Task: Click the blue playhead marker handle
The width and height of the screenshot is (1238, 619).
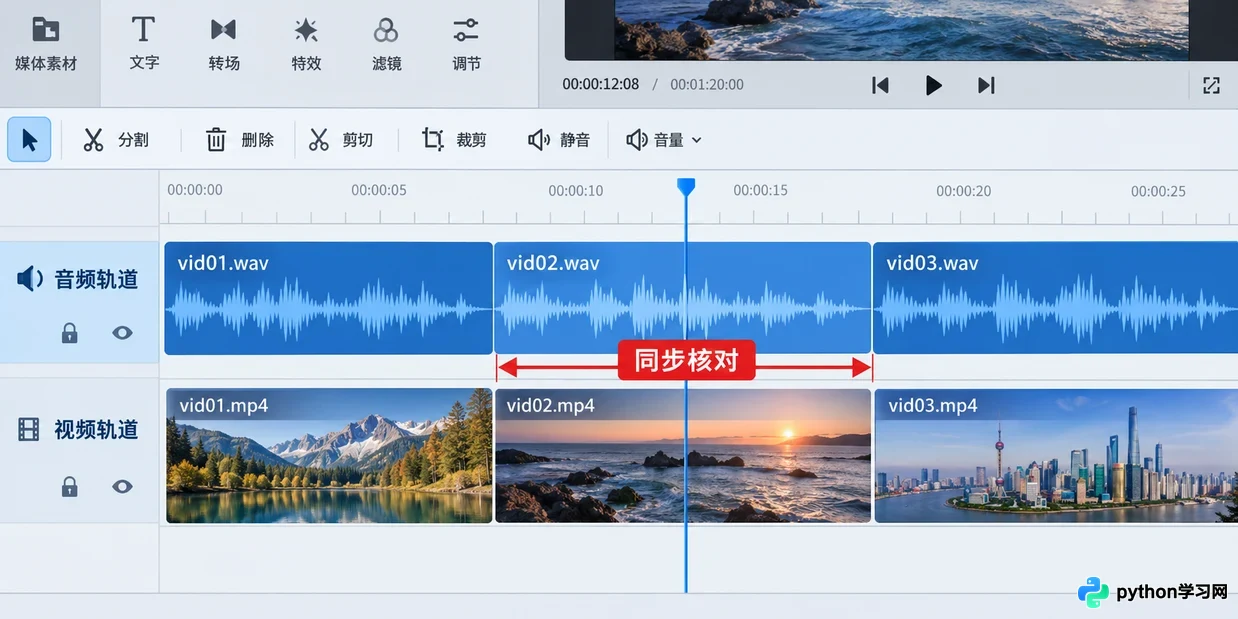Action: pos(686,187)
